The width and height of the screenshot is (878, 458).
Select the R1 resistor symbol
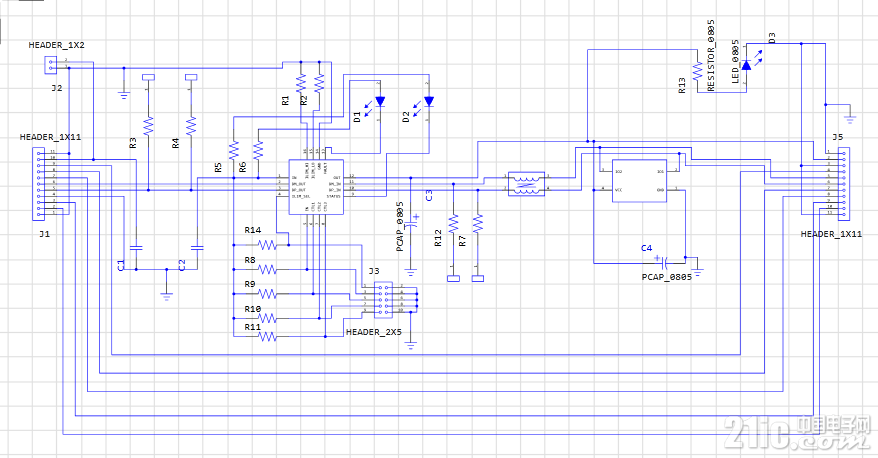[301, 83]
